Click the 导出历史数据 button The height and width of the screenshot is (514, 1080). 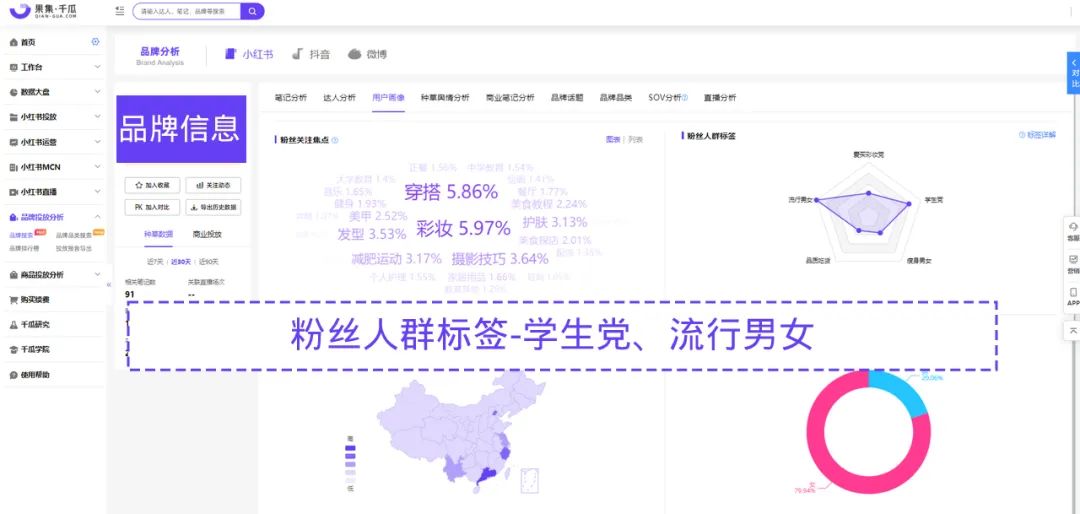[x=212, y=207]
